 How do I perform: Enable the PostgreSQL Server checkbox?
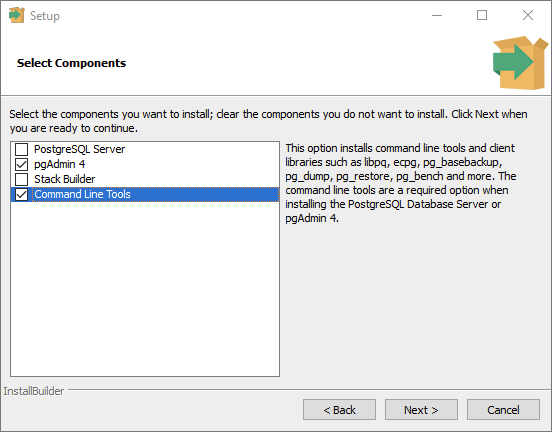pos(21,149)
